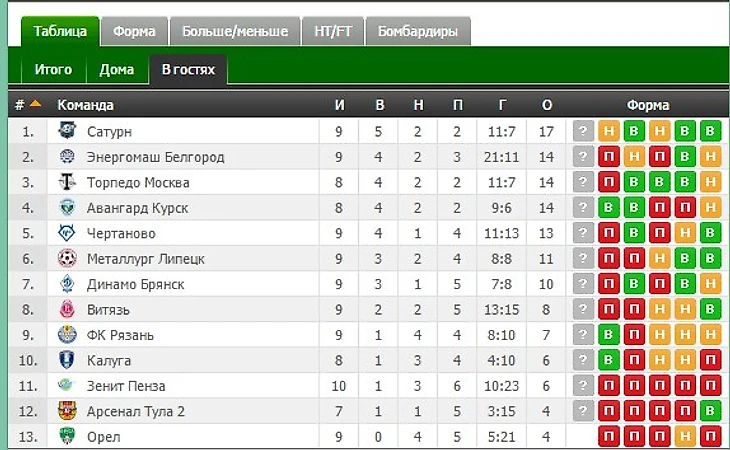Show the Дома home standings sub-tab
Image resolution: width=730 pixels, height=450 pixels.
click(x=117, y=70)
